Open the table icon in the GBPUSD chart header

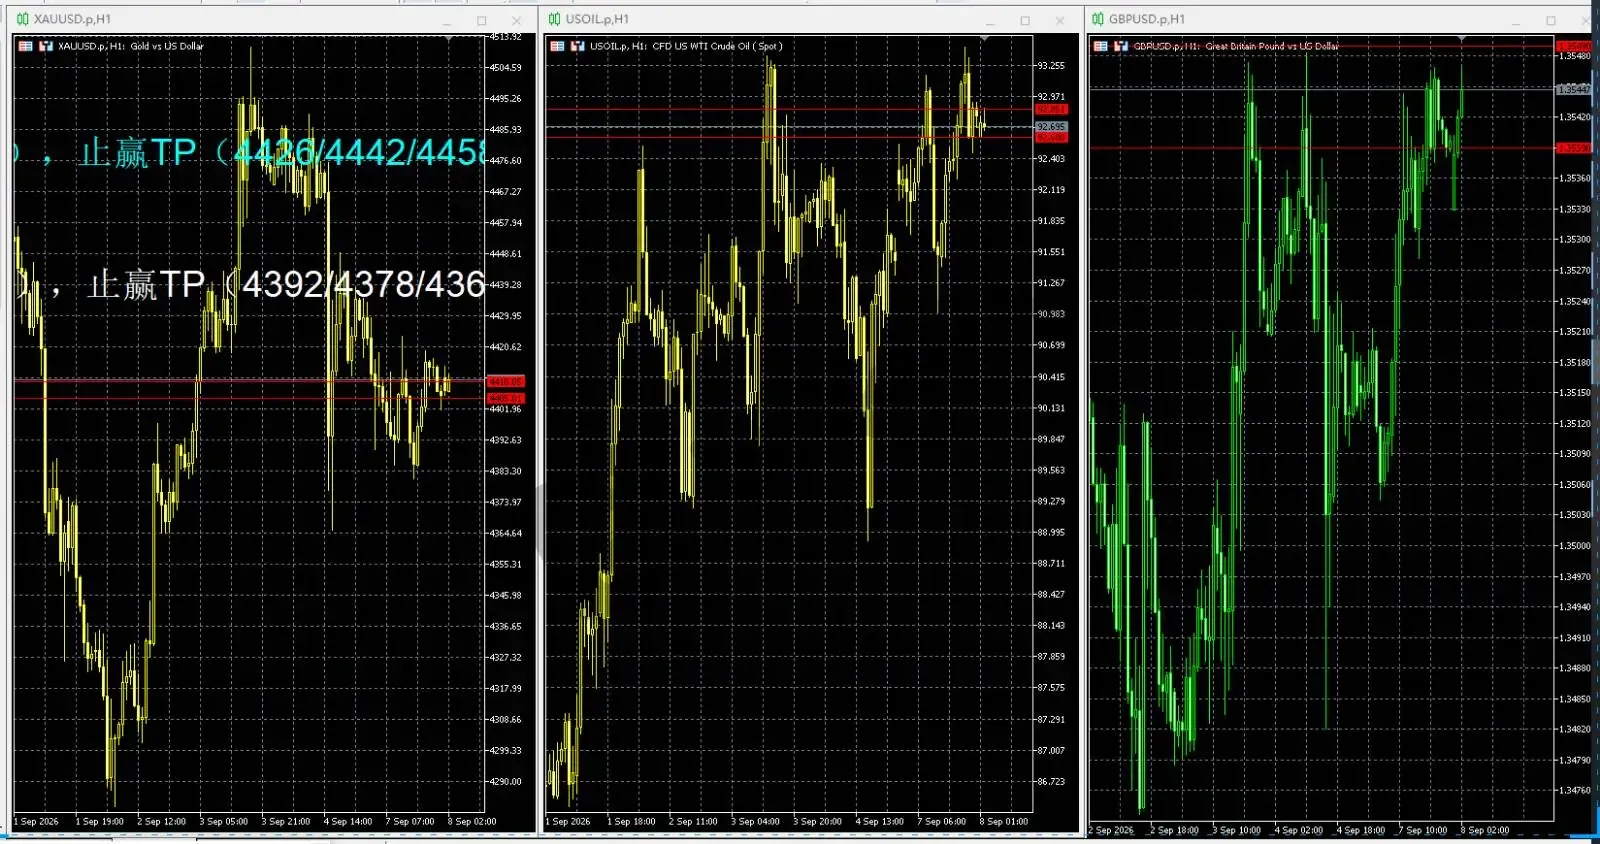(1101, 46)
